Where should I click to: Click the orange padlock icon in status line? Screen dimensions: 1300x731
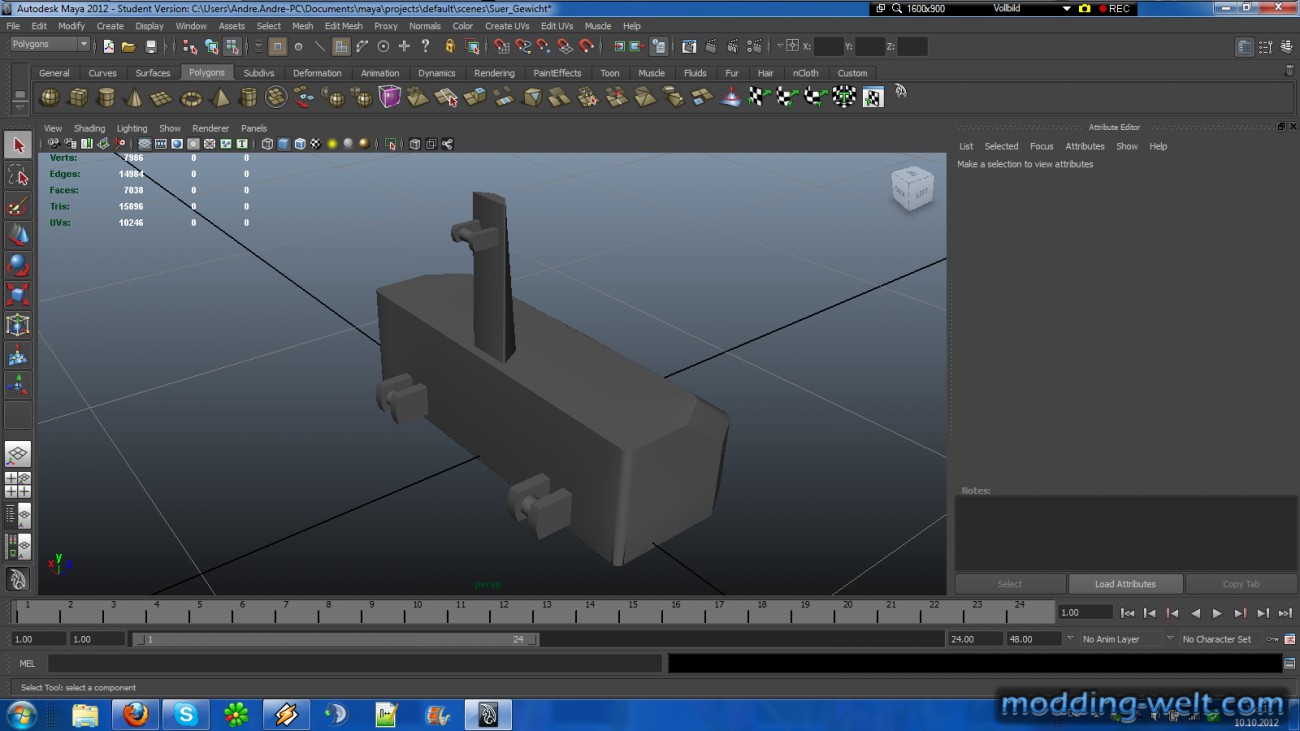449,46
